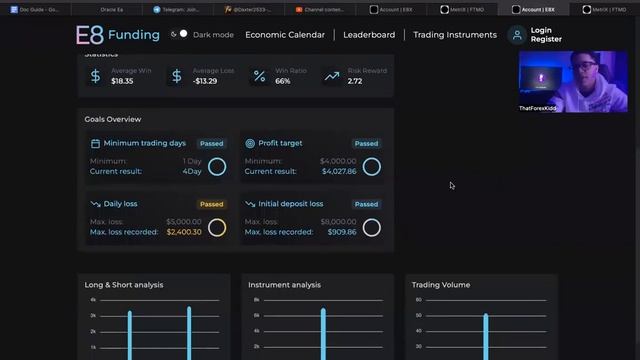Click the $4,000.00 profit target minimum
Image resolution: width=640 pixels, height=360 pixels.
point(338,161)
